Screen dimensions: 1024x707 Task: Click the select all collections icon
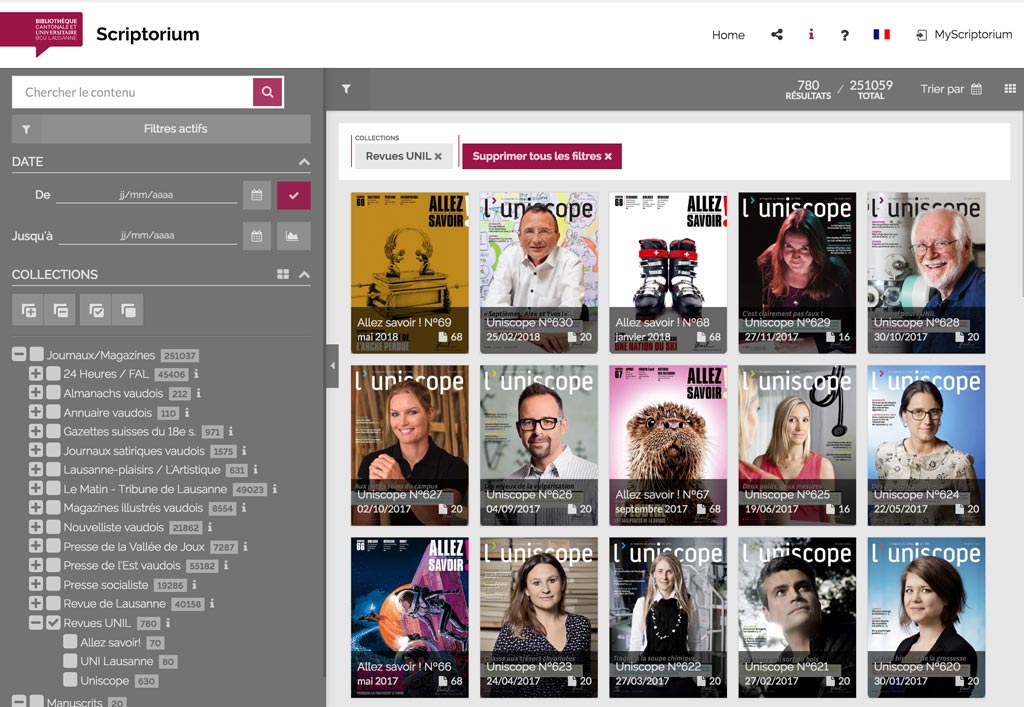point(96,310)
